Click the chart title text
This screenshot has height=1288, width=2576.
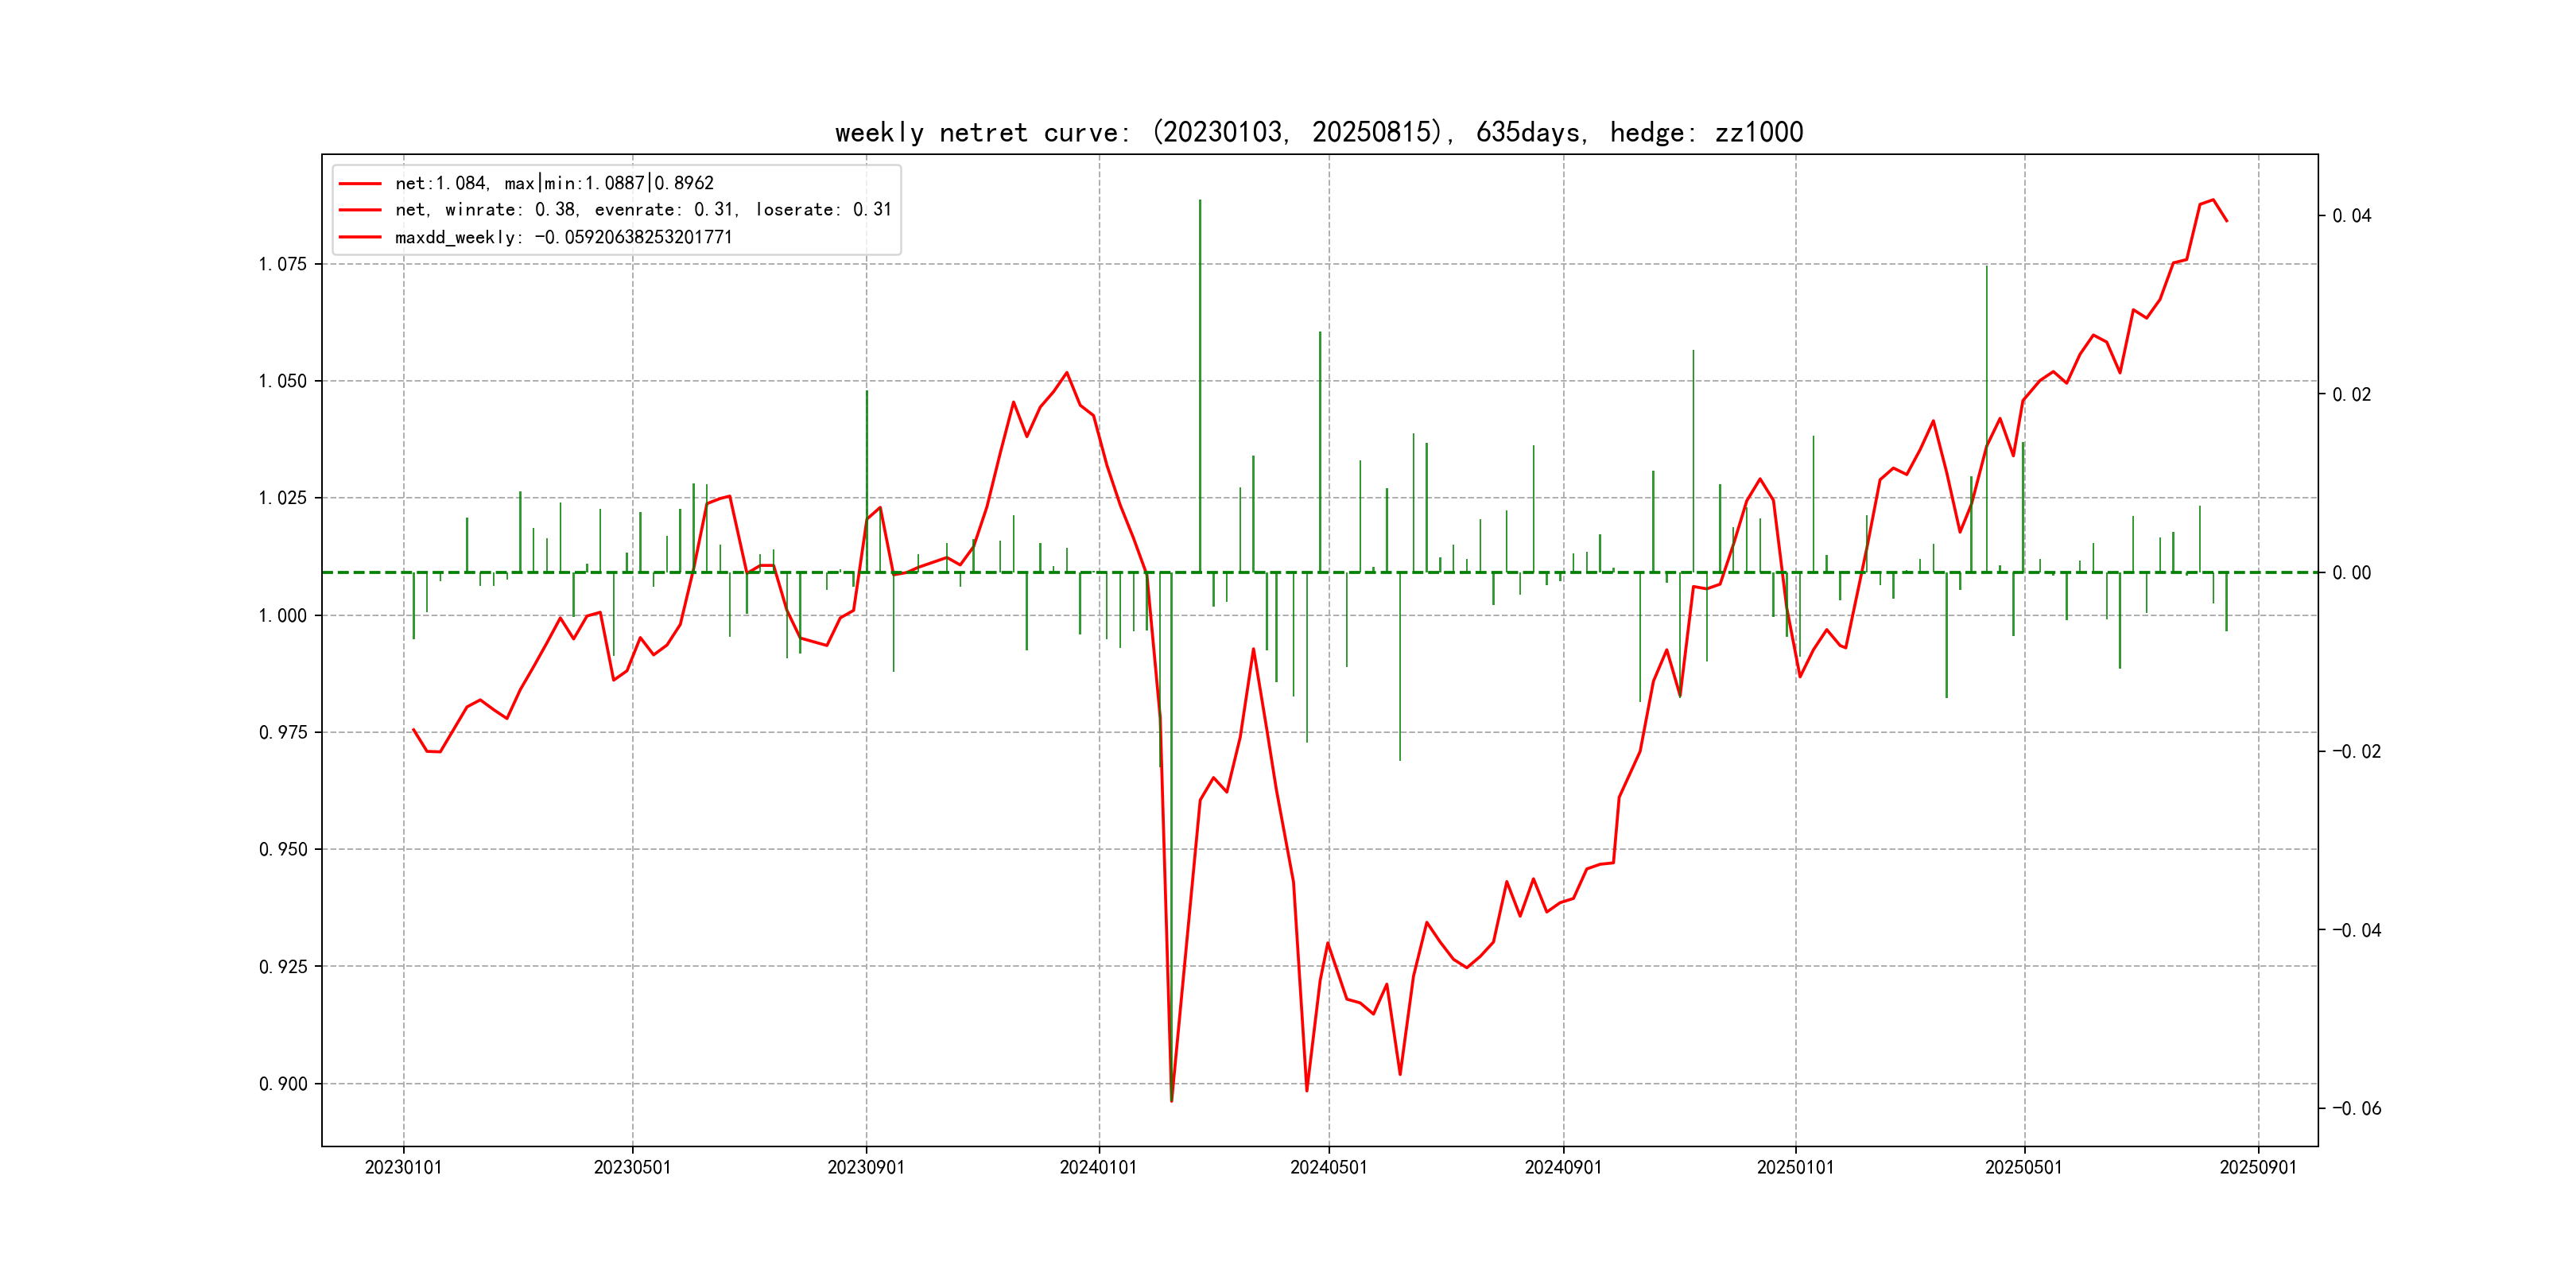click(x=1318, y=133)
